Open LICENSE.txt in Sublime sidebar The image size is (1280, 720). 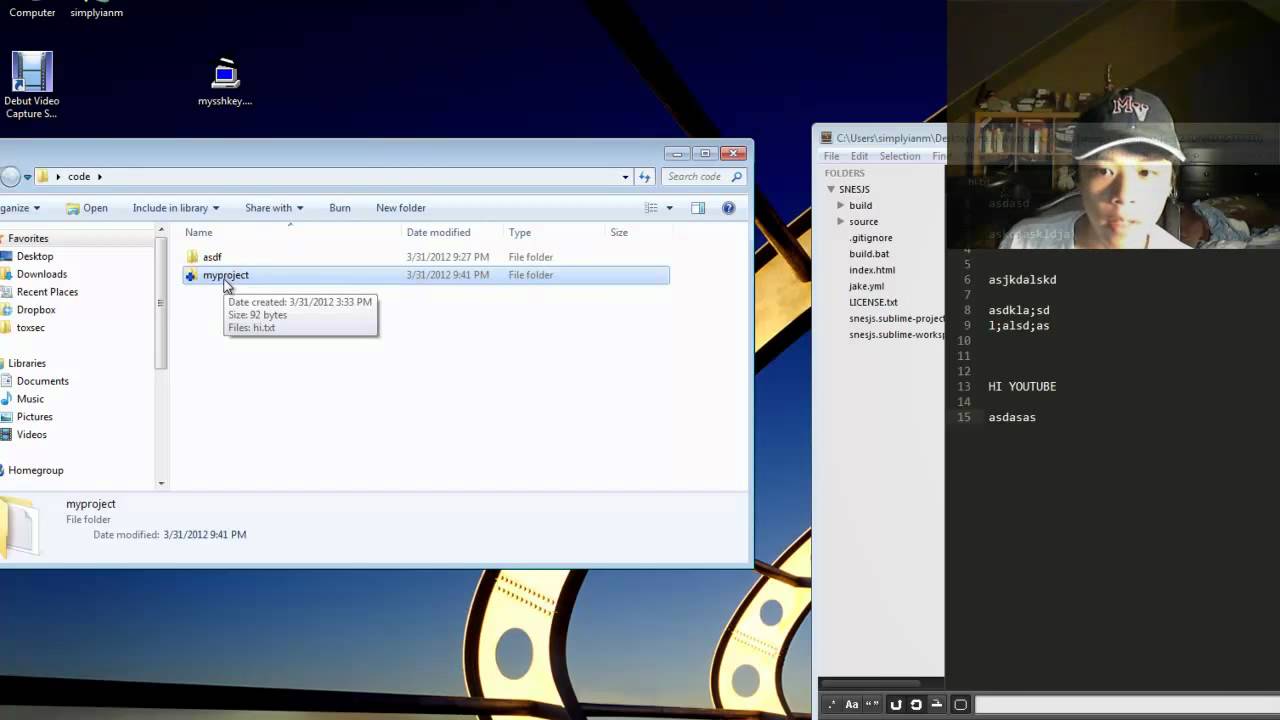(x=873, y=302)
